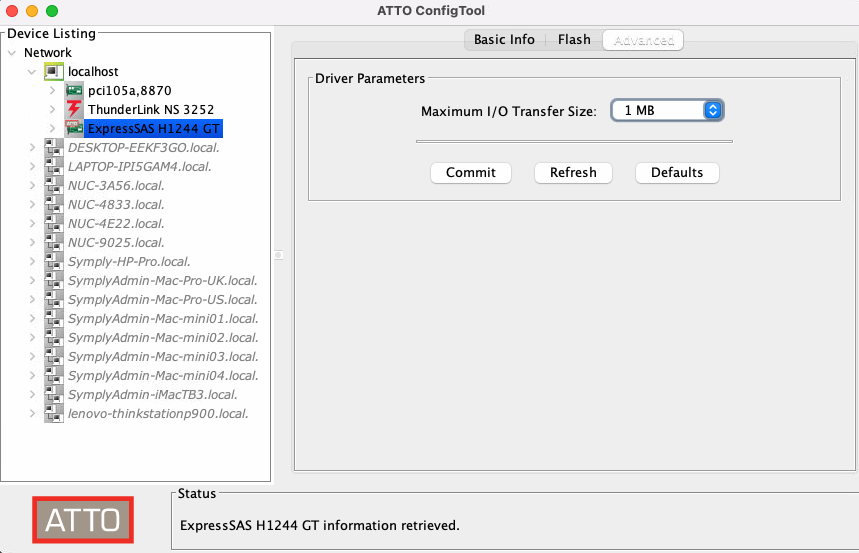Click the pci105a,8870 adapter card icon
859x553 pixels.
tap(74, 90)
